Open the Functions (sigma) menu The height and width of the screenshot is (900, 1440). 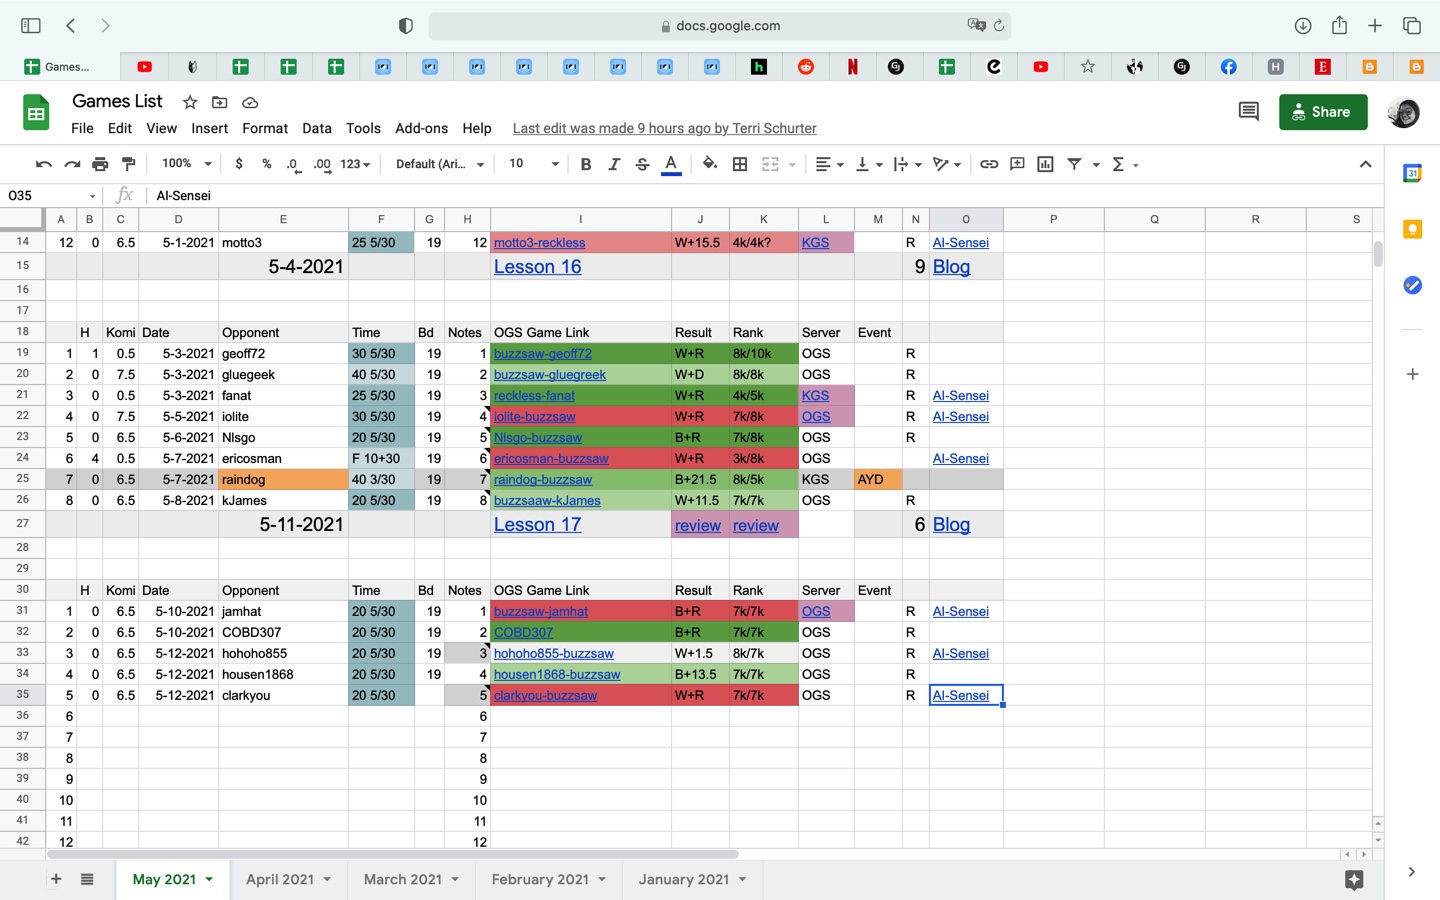(x=1119, y=164)
